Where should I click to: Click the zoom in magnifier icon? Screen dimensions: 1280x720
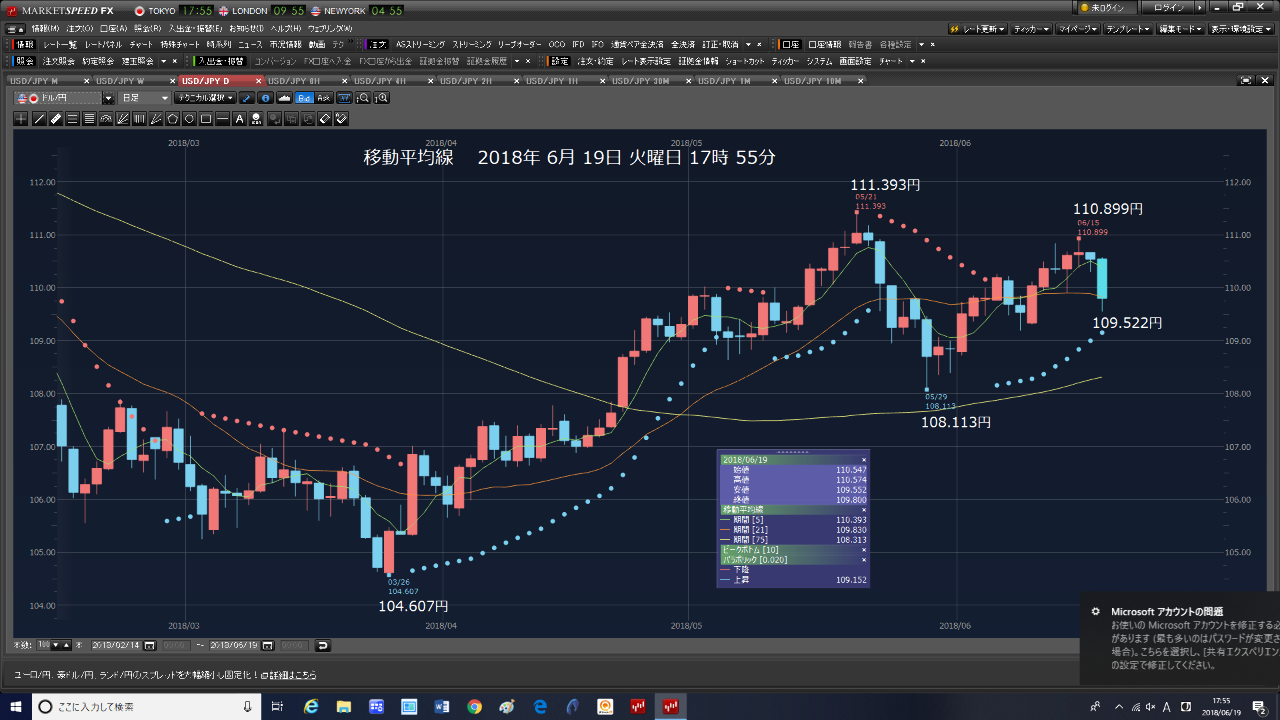pos(381,98)
